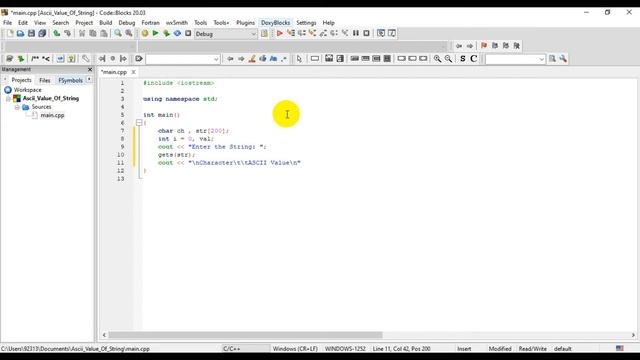Screen dimensions: 640x360
Task: Open the wxSmith menu
Action: 177,23
